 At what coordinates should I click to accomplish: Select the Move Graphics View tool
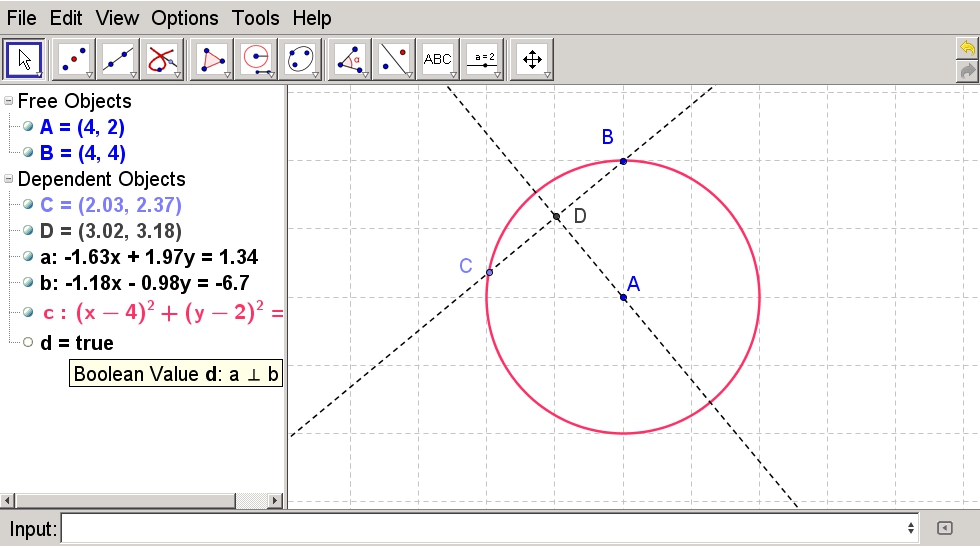click(x=531, y=60)
